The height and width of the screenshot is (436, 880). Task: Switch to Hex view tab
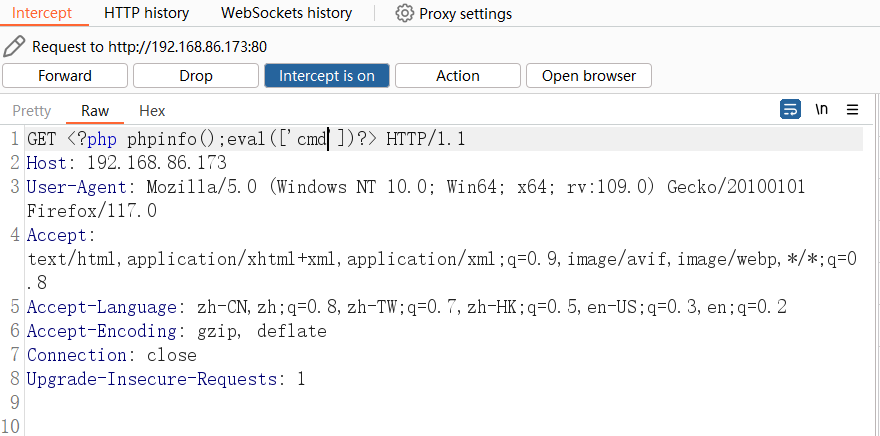(152, 111)
